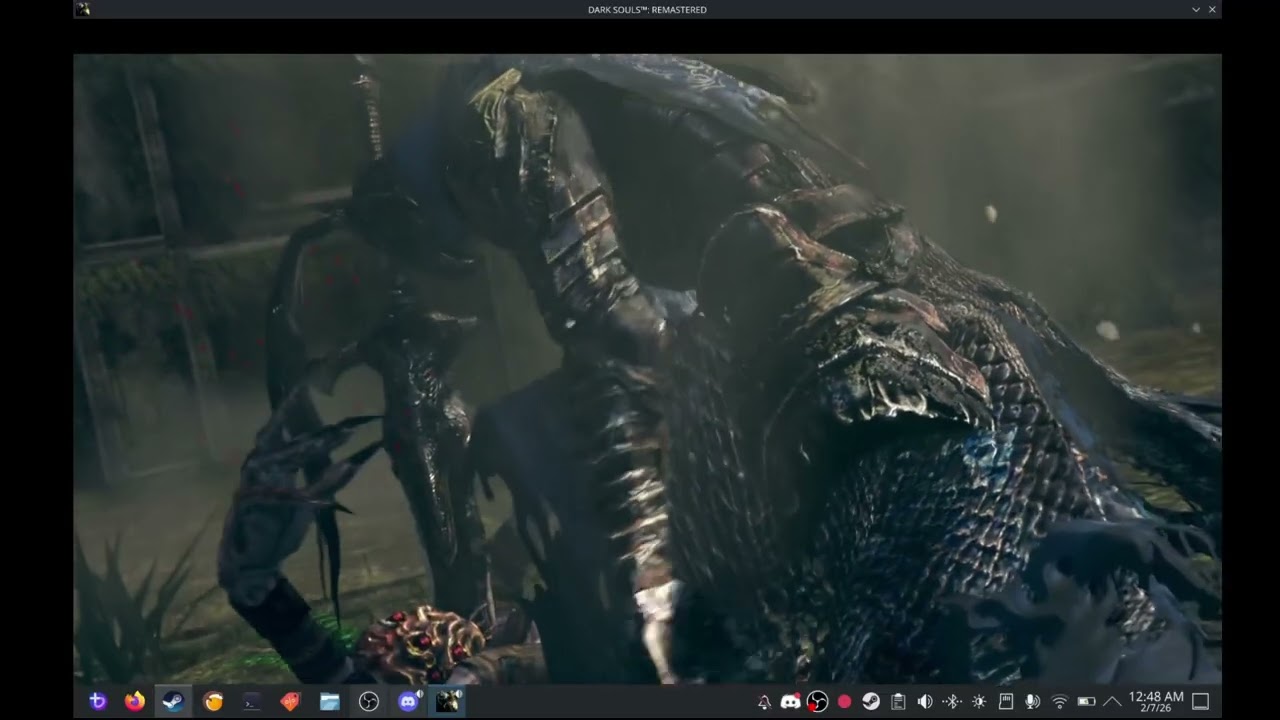This screenshot has height=720, width=1280.
Task: Open Bluetooth settings from the tray
Action: [952, 702]
